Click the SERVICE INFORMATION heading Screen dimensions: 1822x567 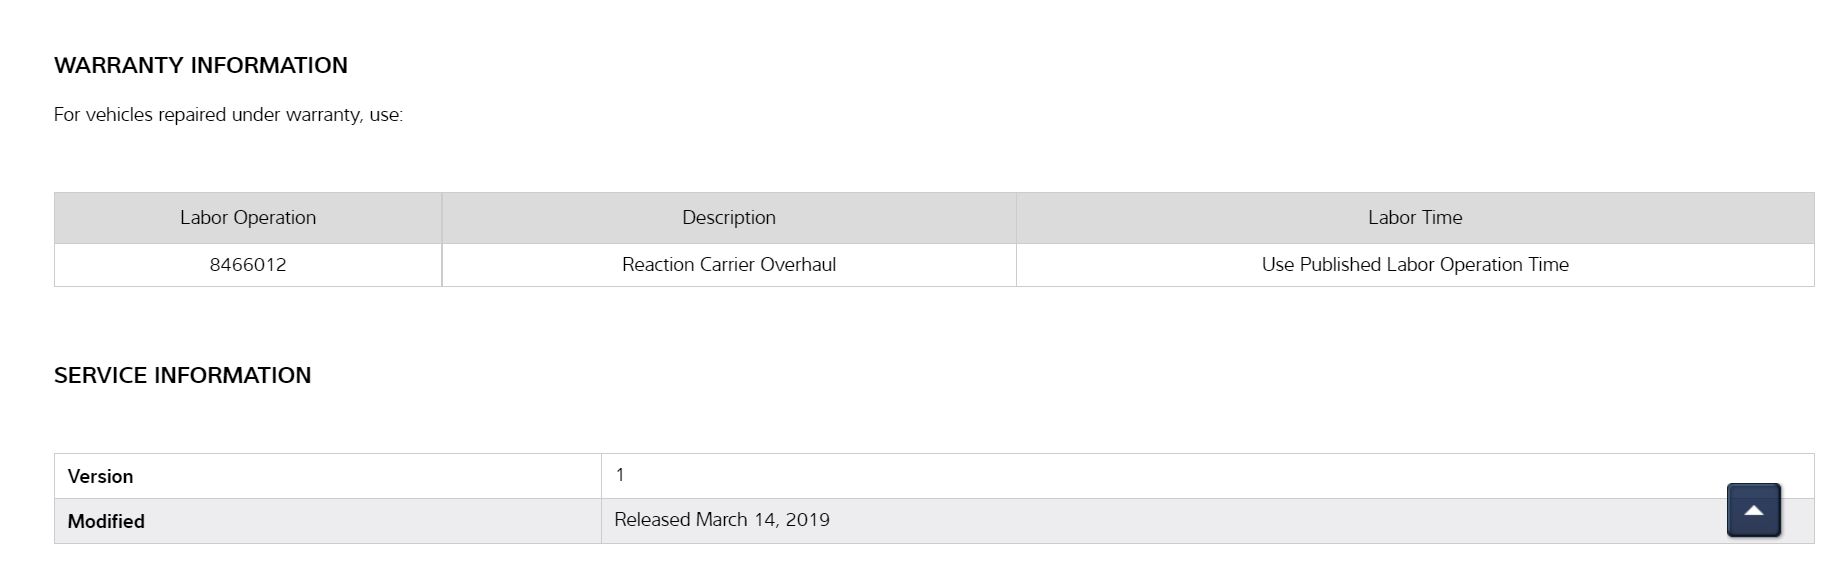182,375
